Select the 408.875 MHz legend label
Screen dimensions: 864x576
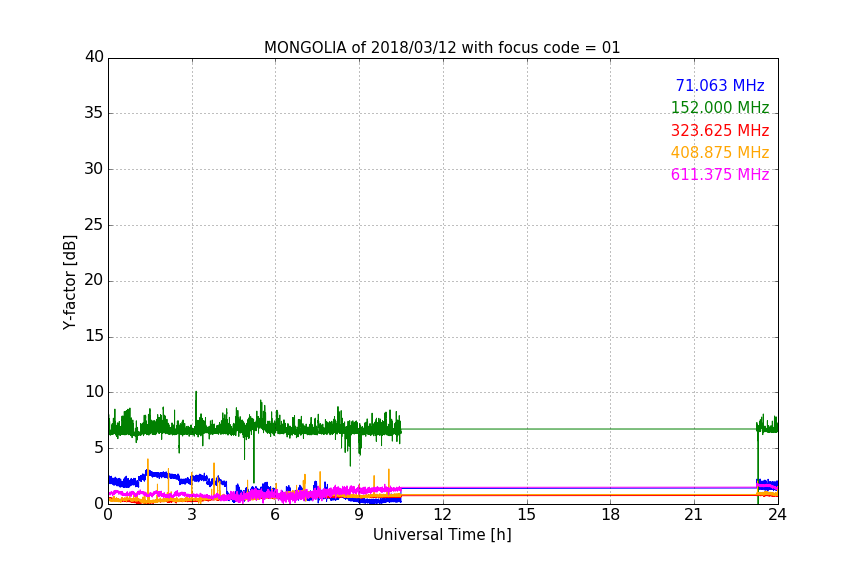click(720, 152)
